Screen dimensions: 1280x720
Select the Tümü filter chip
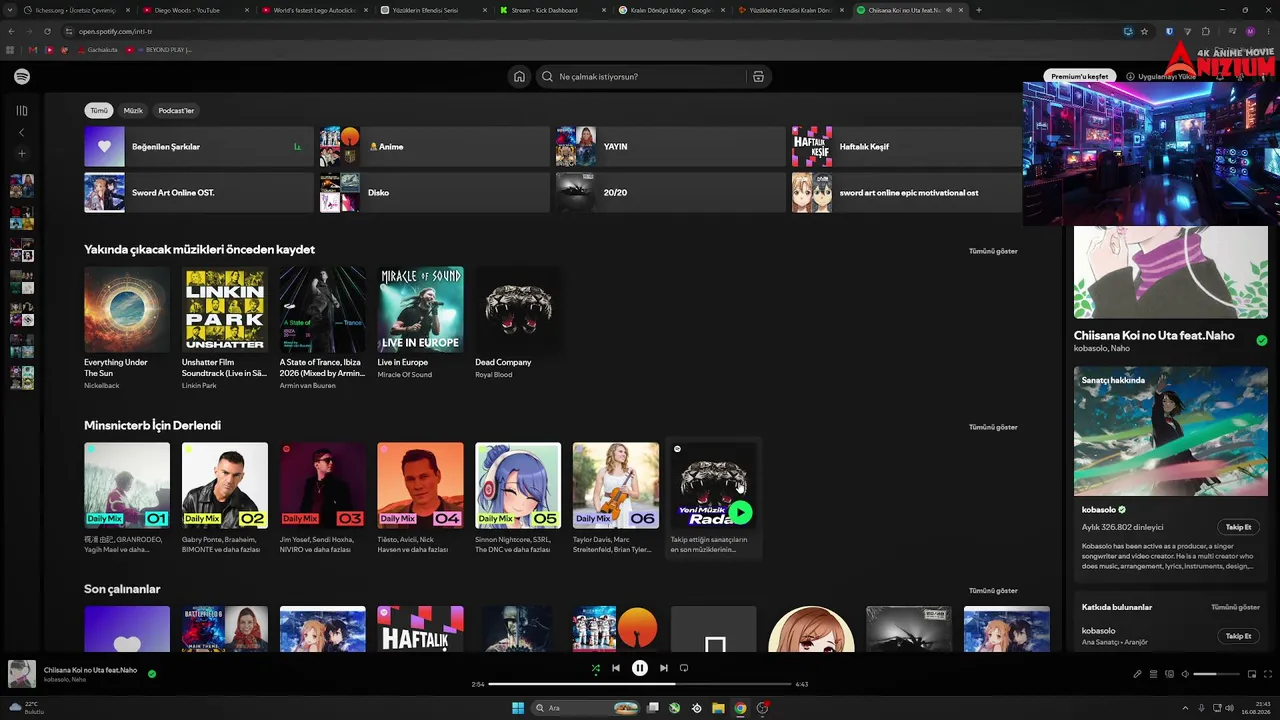pos(99,111)
